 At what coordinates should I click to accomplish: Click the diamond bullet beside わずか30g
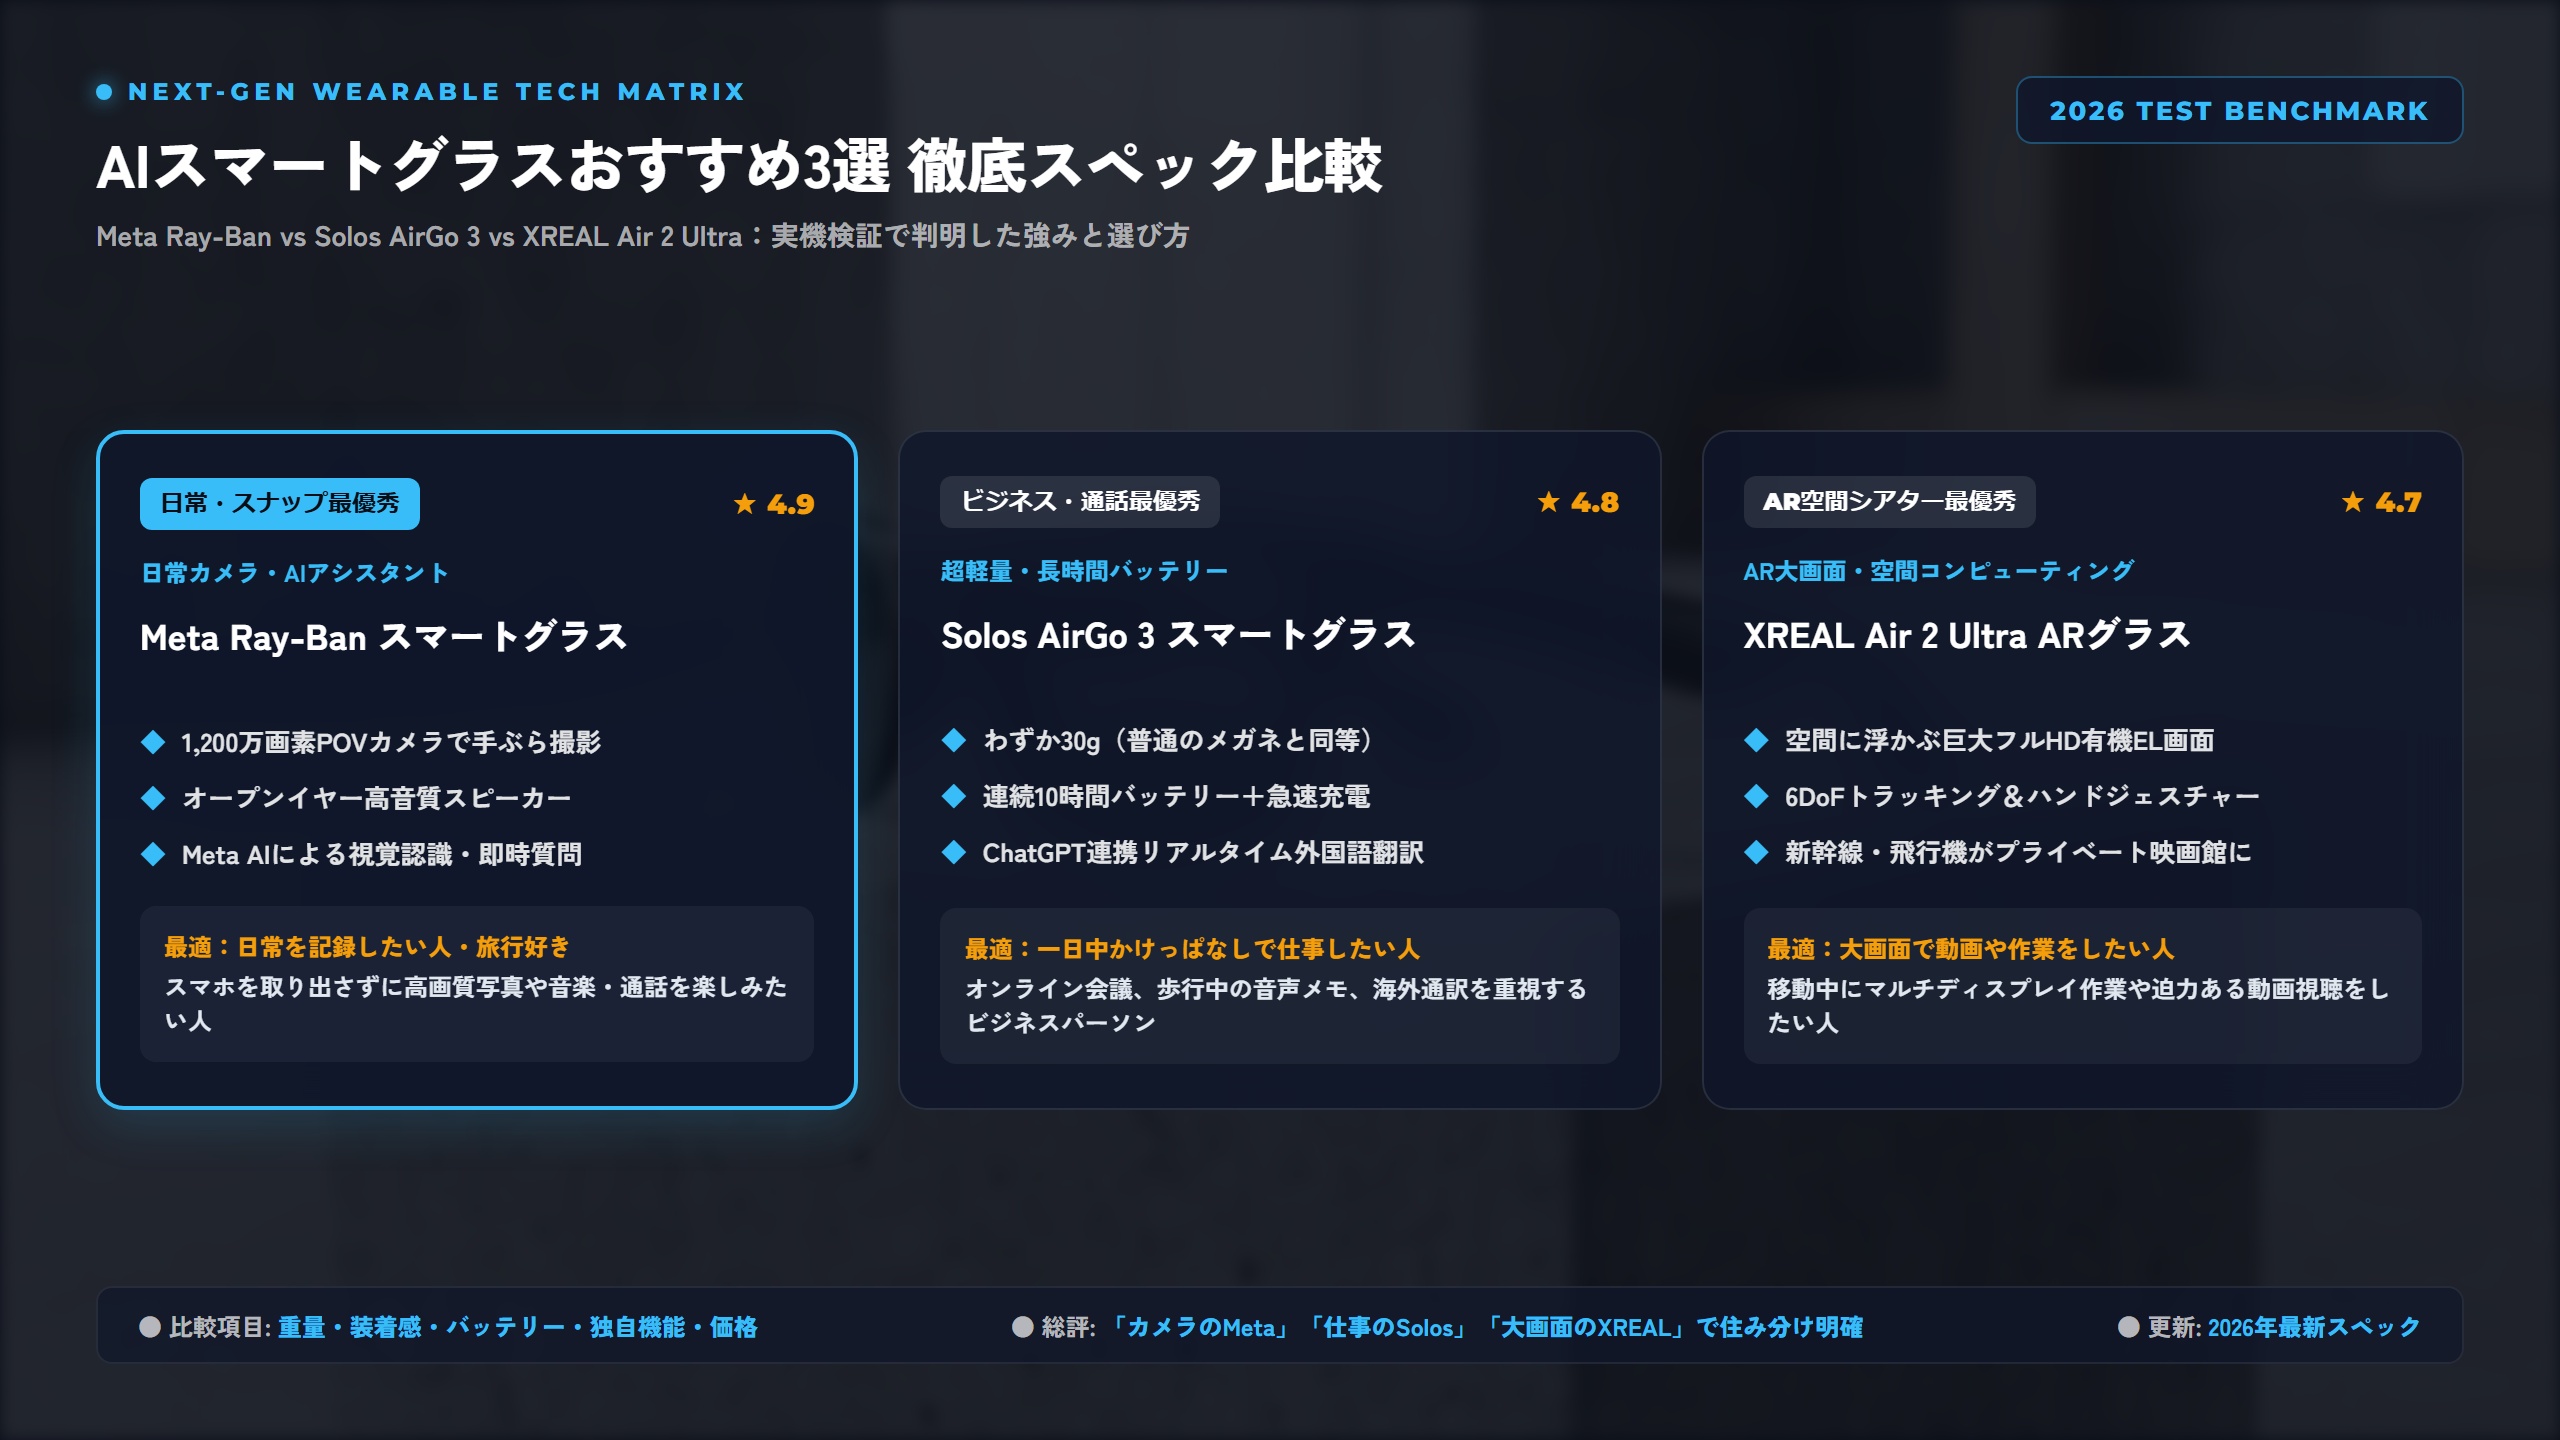954,740
